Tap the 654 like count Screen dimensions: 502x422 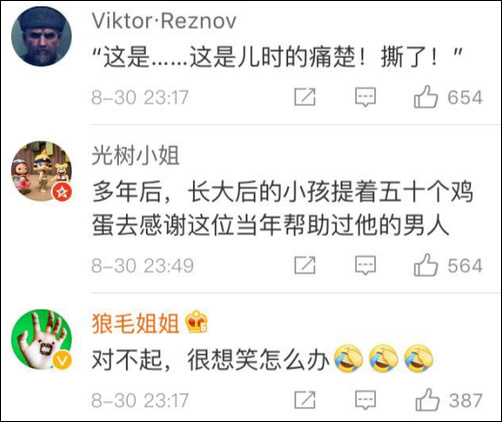coord(465,97)
